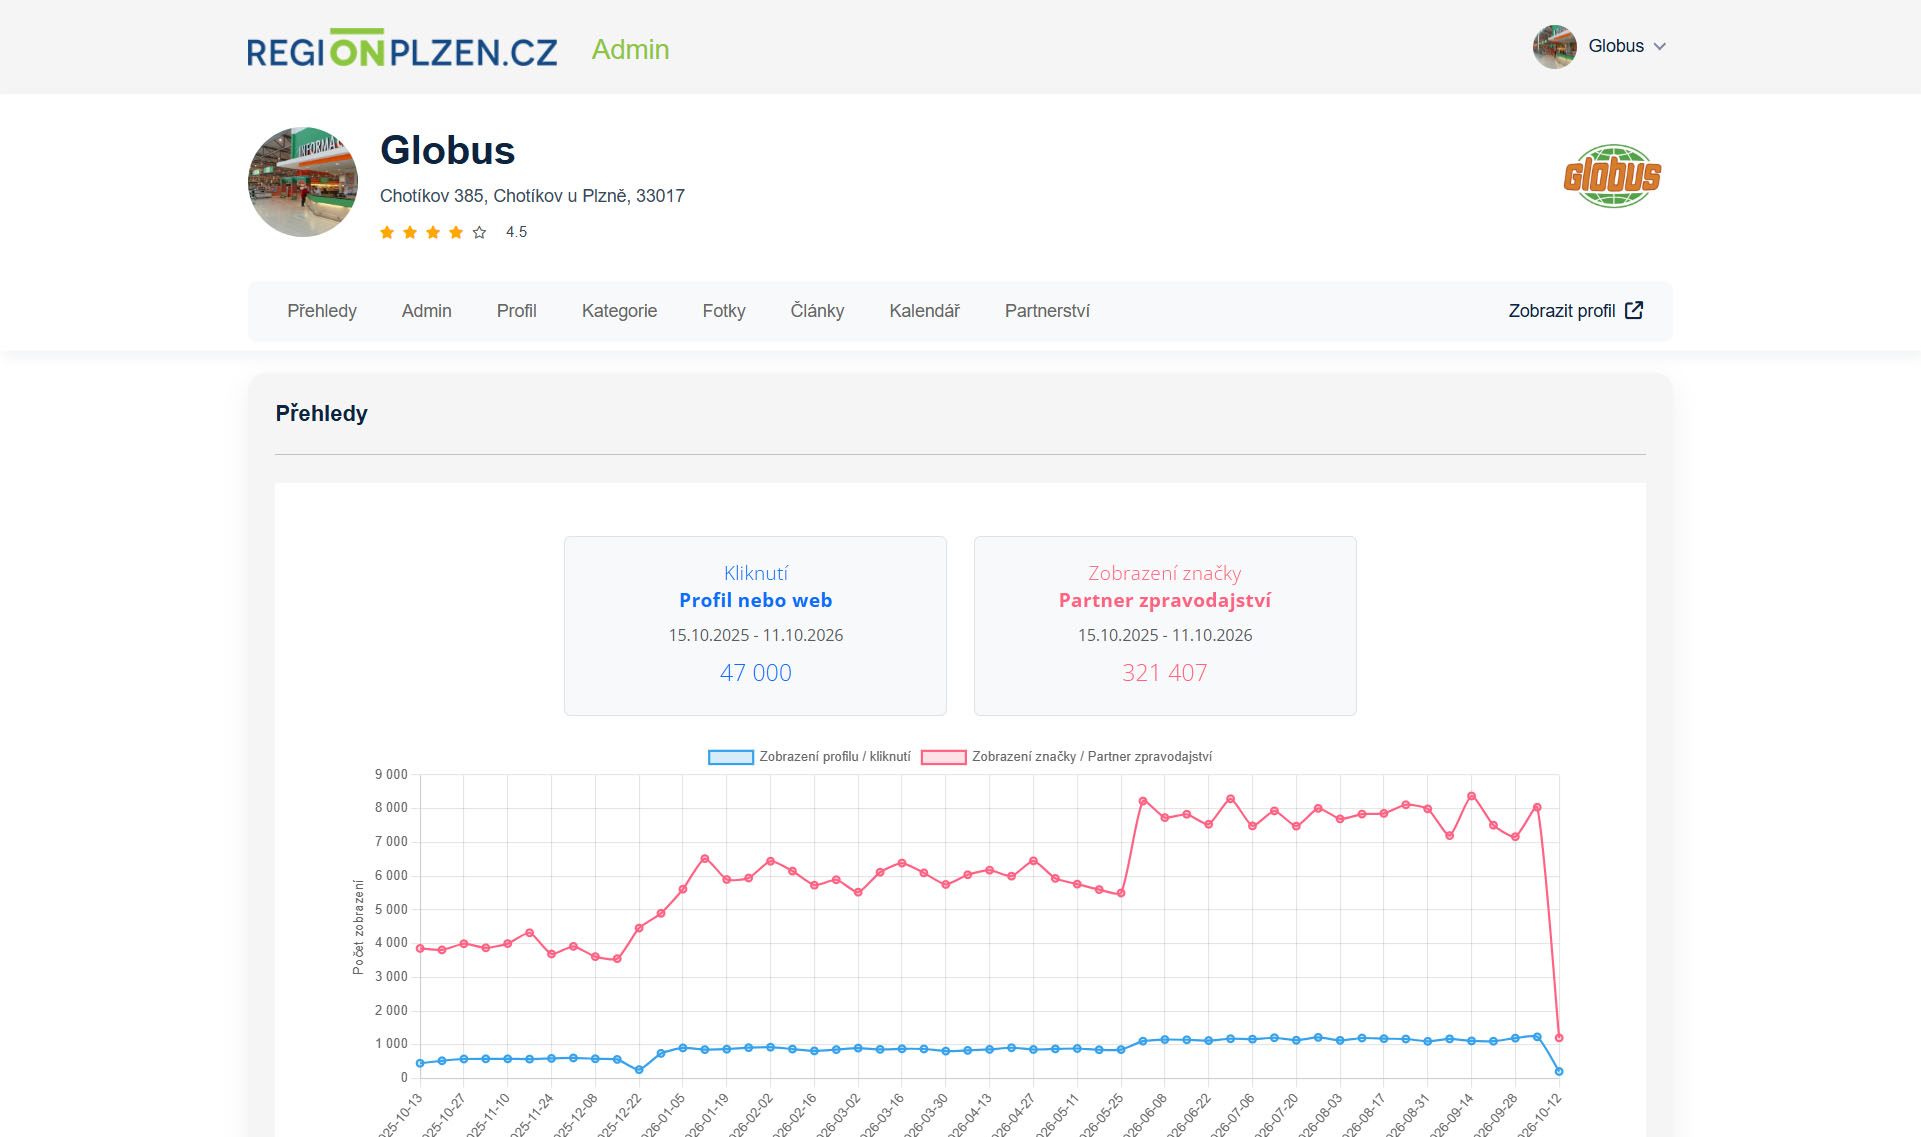Open the Partnerství tab
The width and height of the screenshot is (1921, 1137).
tap(1047, 311)
